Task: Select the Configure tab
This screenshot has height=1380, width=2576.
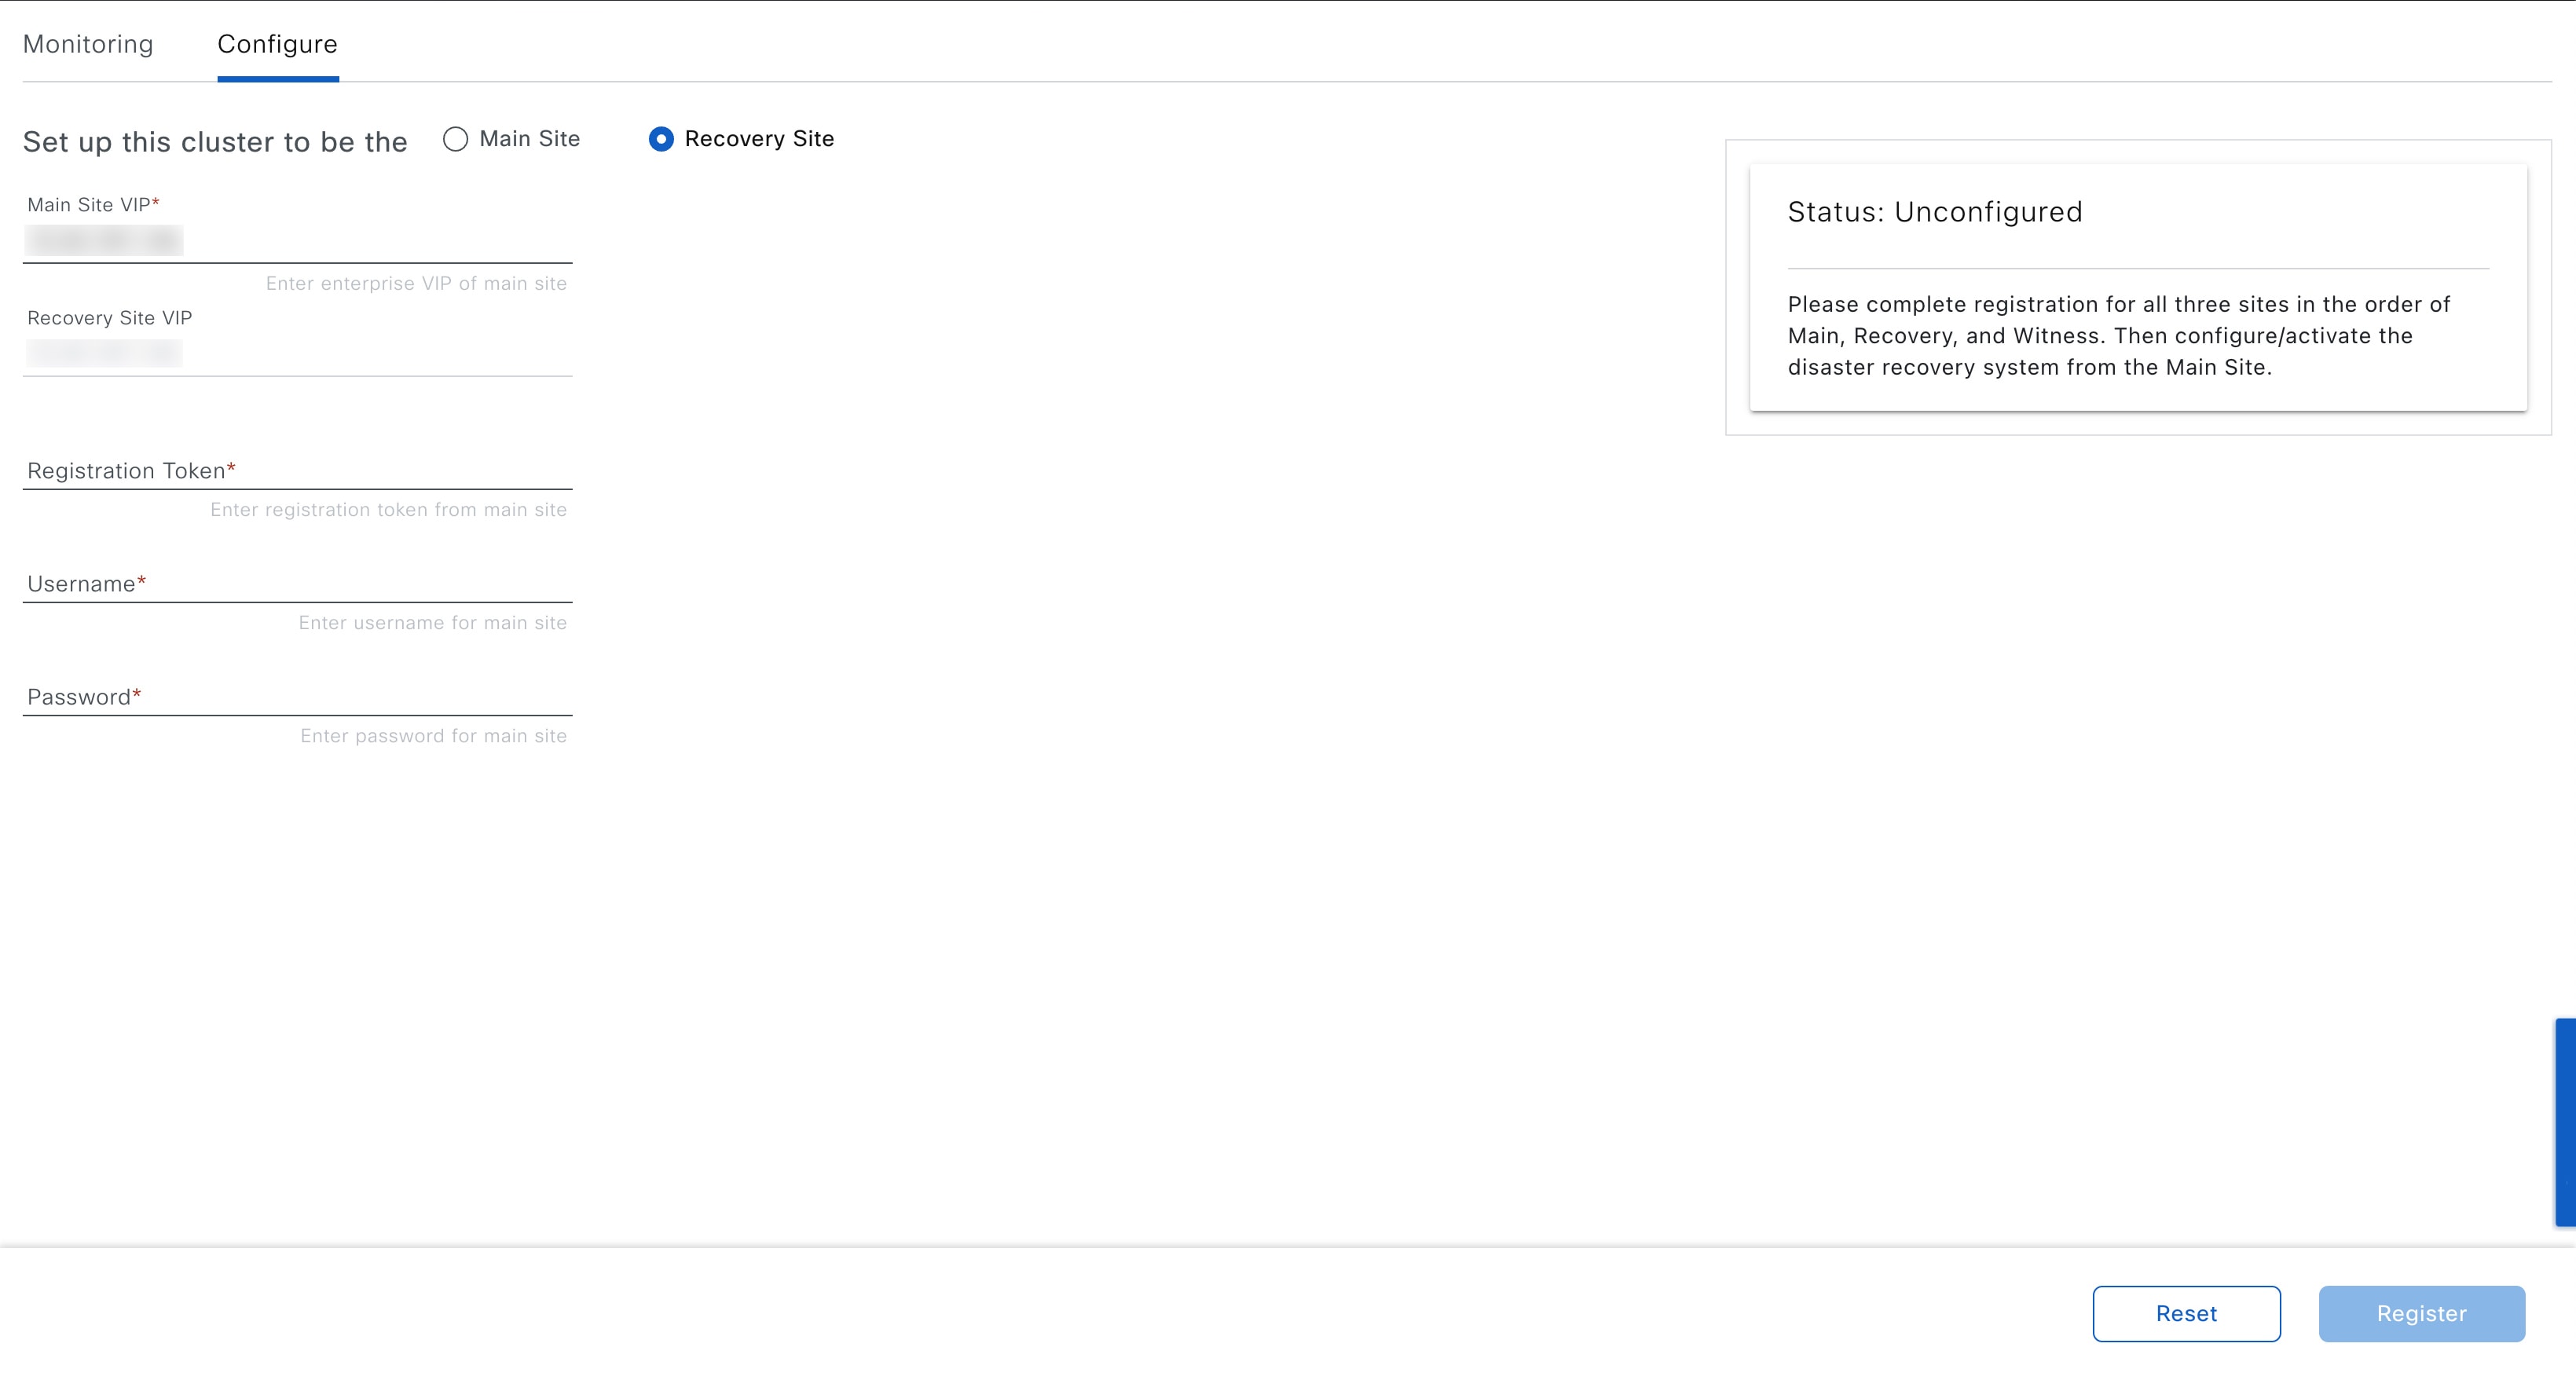Action: (277, 44)
